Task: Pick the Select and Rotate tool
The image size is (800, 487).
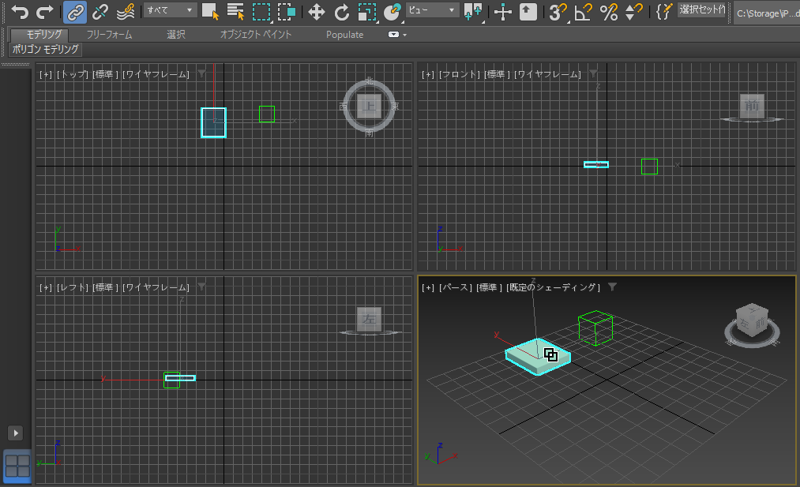Action: 342,12
